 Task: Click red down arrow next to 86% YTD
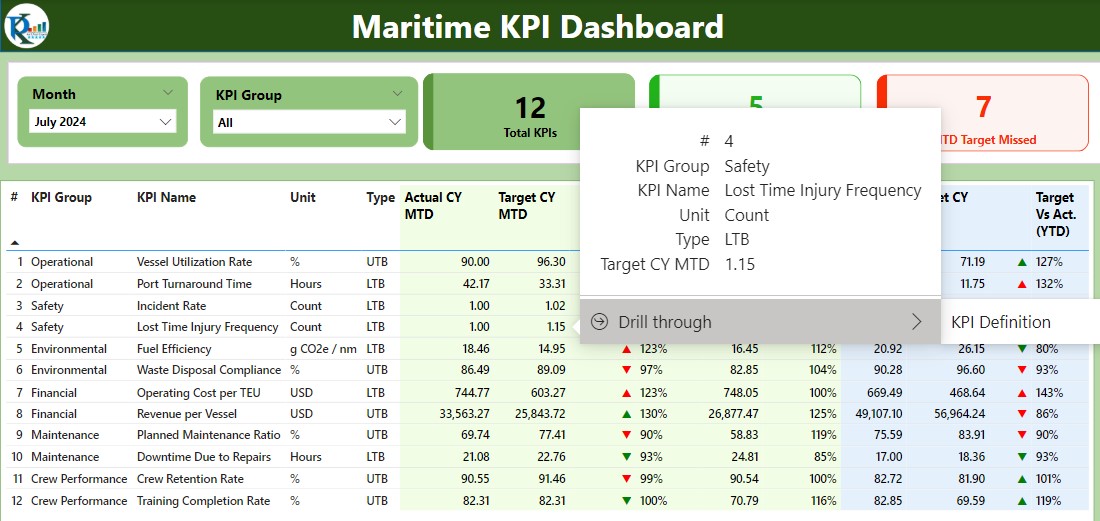click(x=1022, y=414)
